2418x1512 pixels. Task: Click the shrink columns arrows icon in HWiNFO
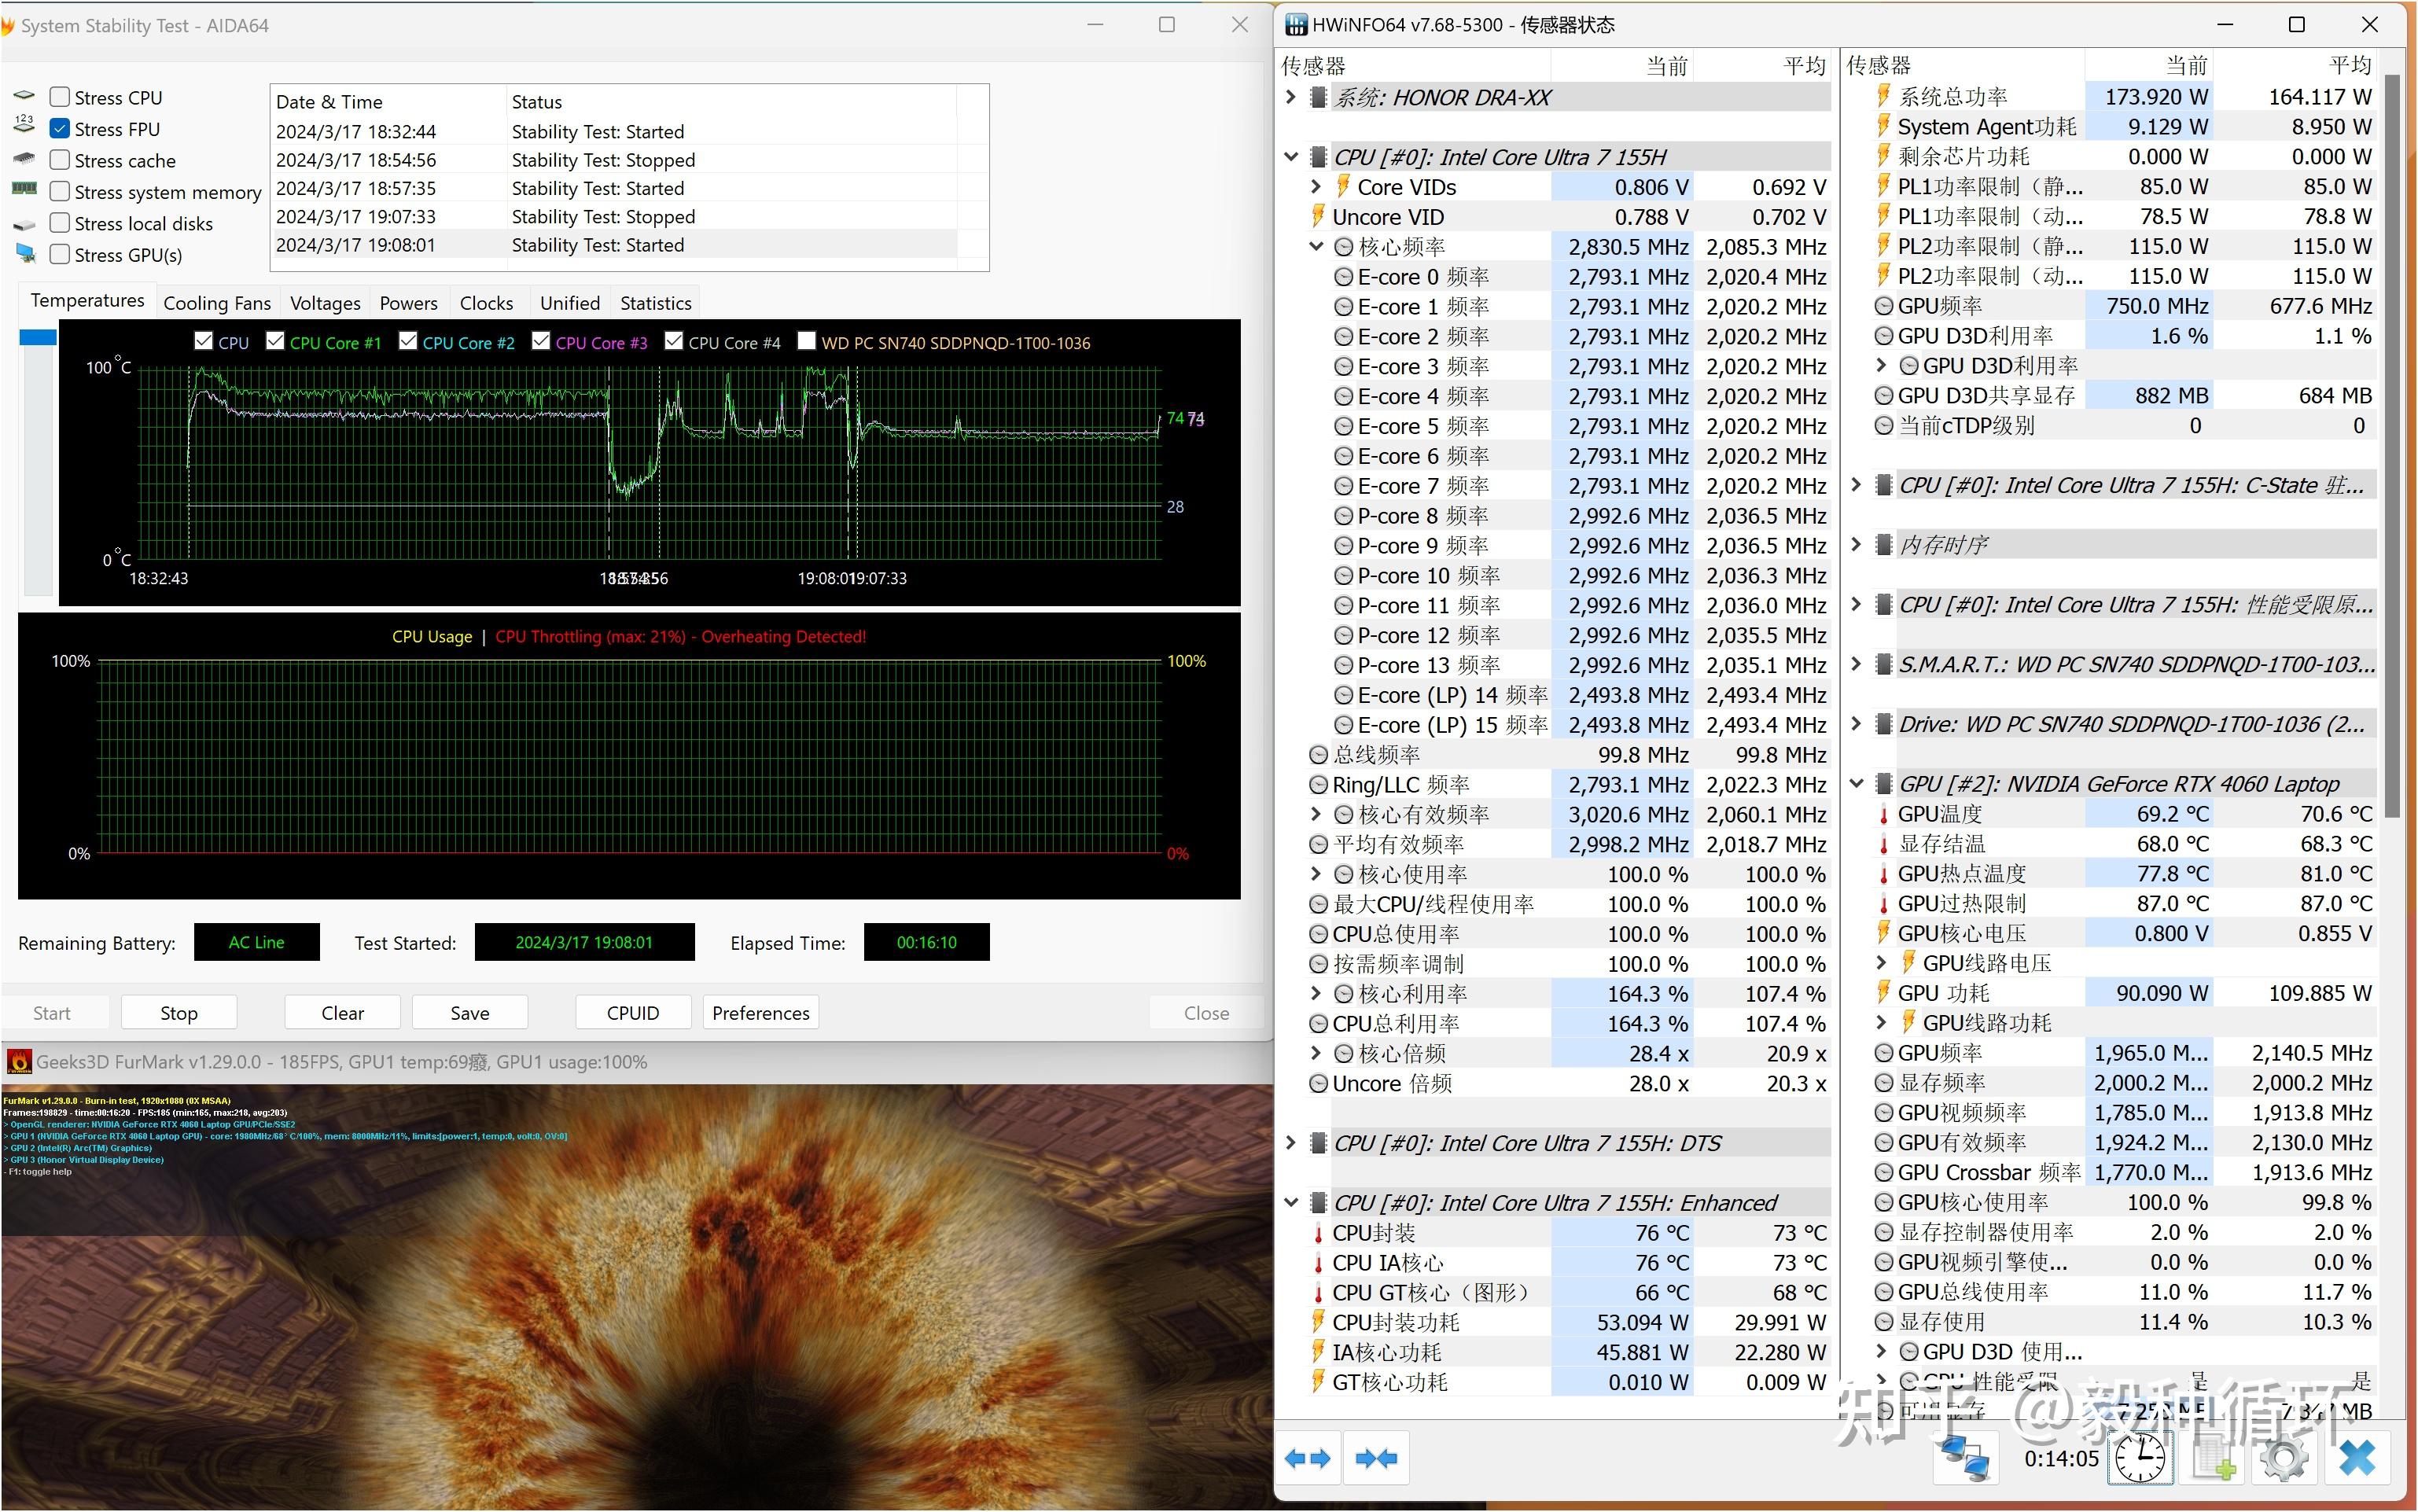tap(1376, 1458)
